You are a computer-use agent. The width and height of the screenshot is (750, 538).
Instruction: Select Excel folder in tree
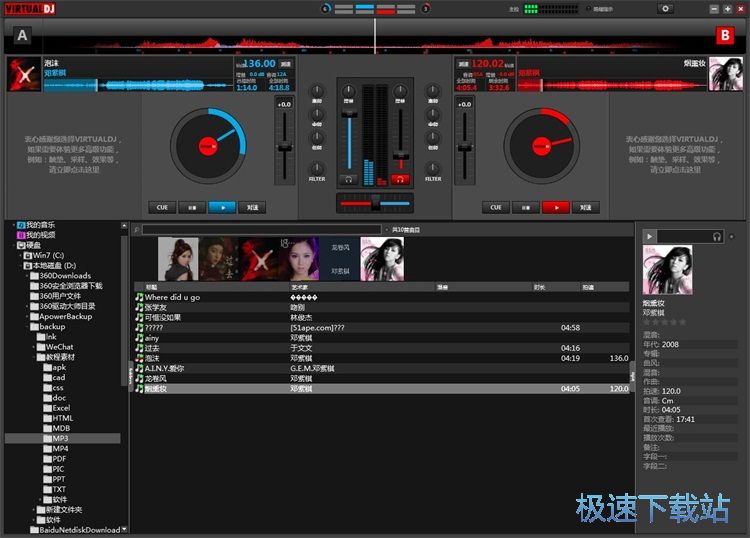[57, 408]
